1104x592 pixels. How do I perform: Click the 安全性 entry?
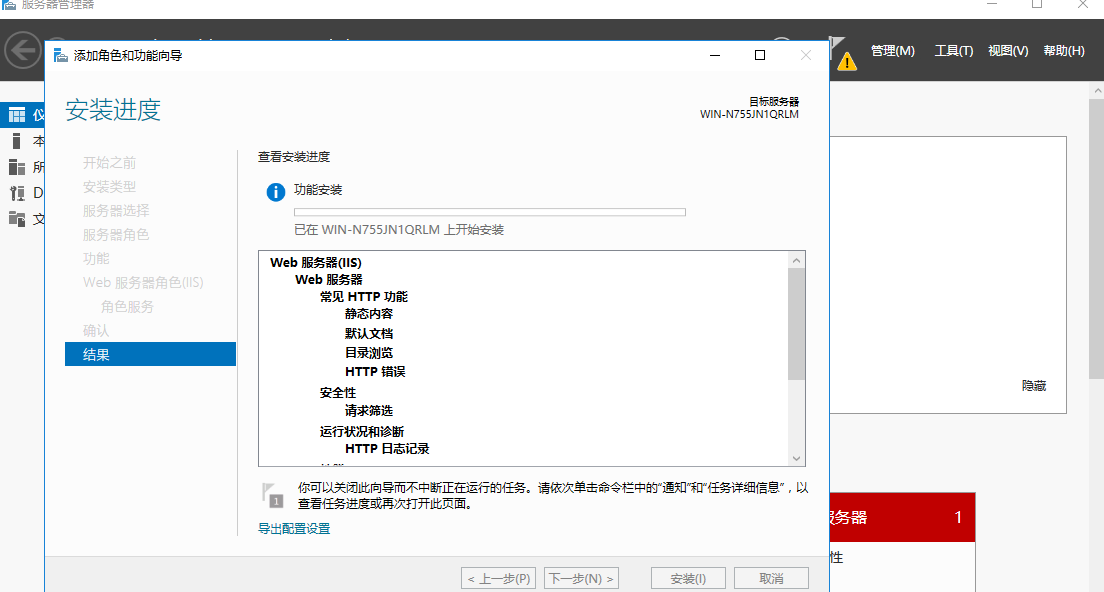pos(338,392)
